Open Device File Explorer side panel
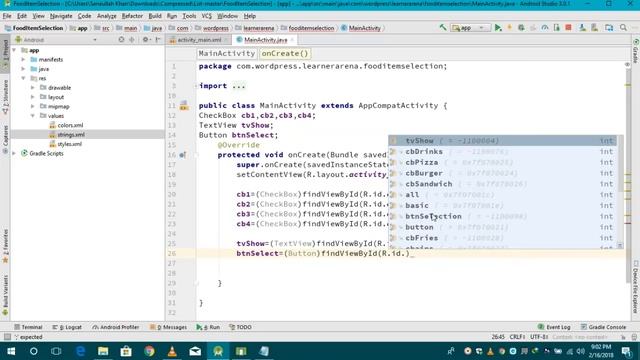 point(636,287)
